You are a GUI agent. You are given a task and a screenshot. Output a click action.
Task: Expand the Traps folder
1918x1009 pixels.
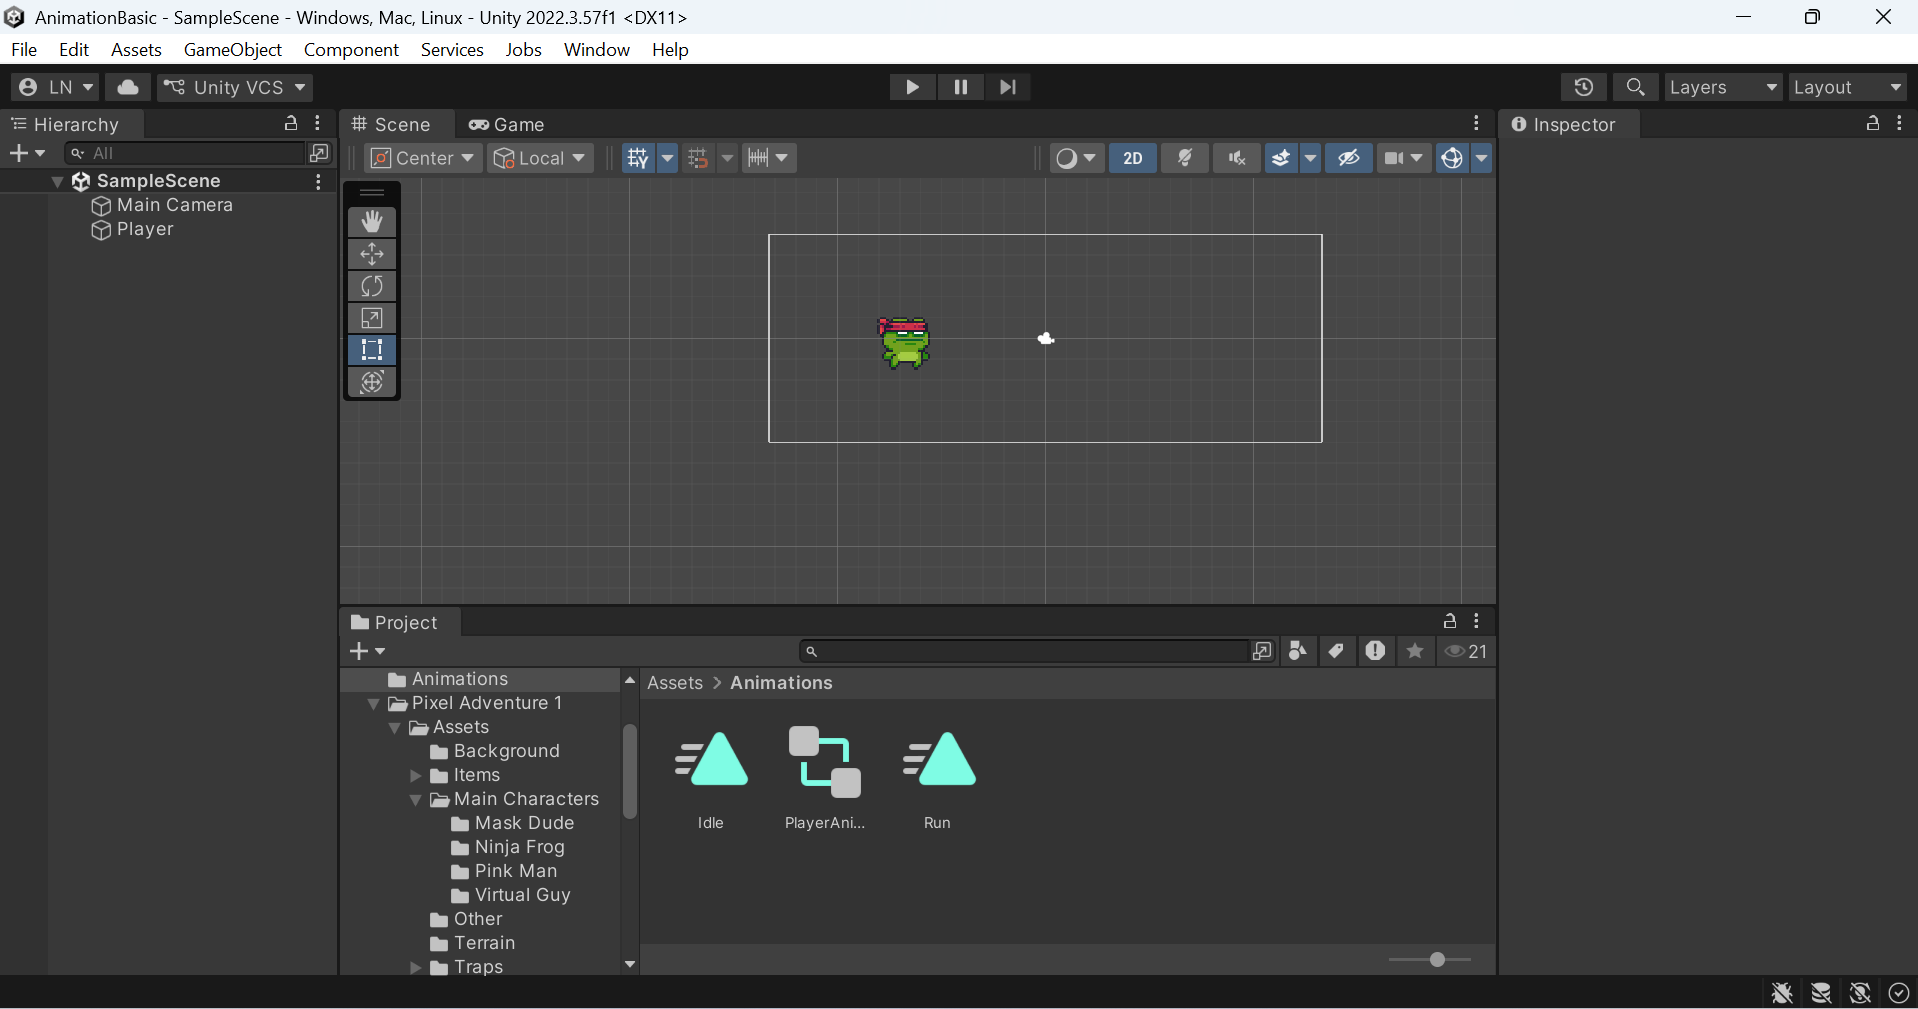(x=416, y=968)
